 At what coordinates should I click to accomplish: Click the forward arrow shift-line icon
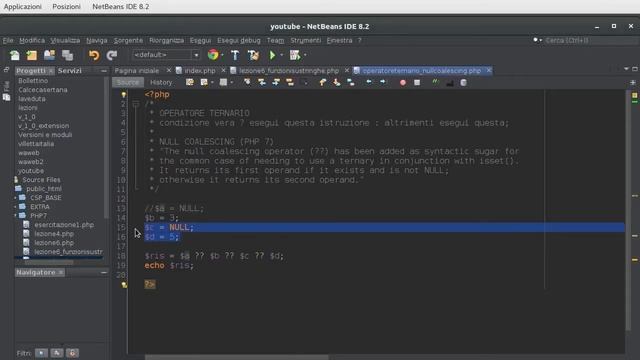(x=382, y=82)
